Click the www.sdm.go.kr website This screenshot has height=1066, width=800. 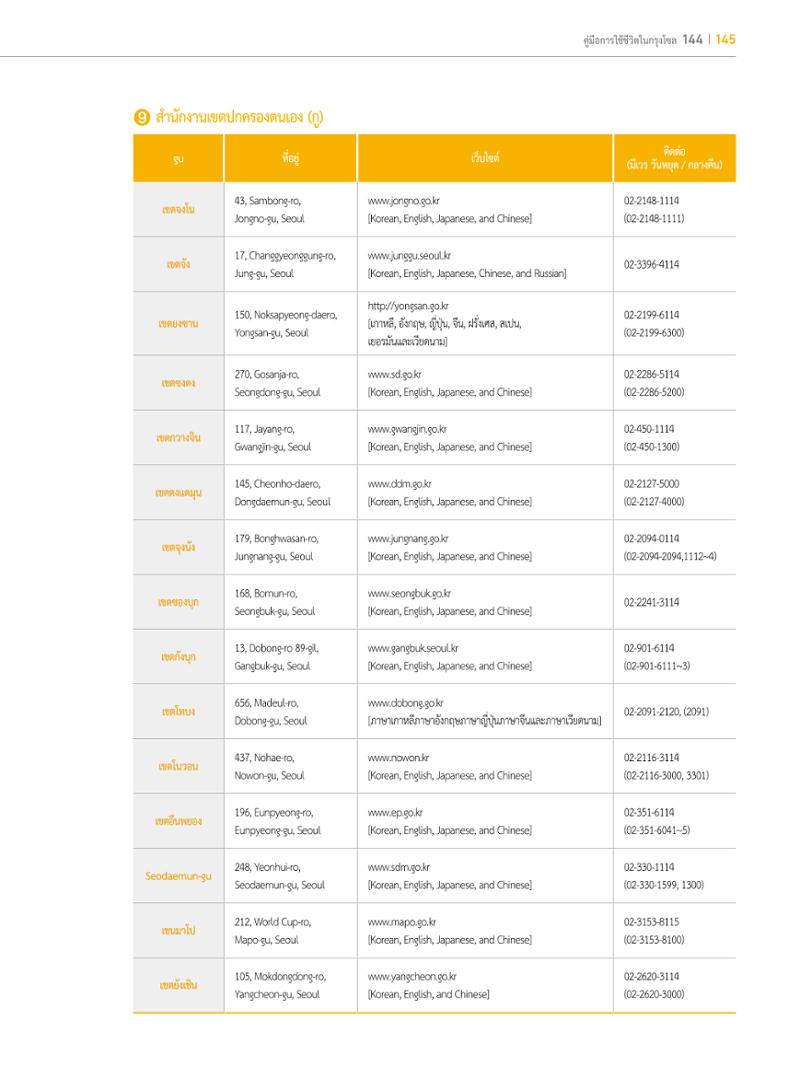(398, 867)
